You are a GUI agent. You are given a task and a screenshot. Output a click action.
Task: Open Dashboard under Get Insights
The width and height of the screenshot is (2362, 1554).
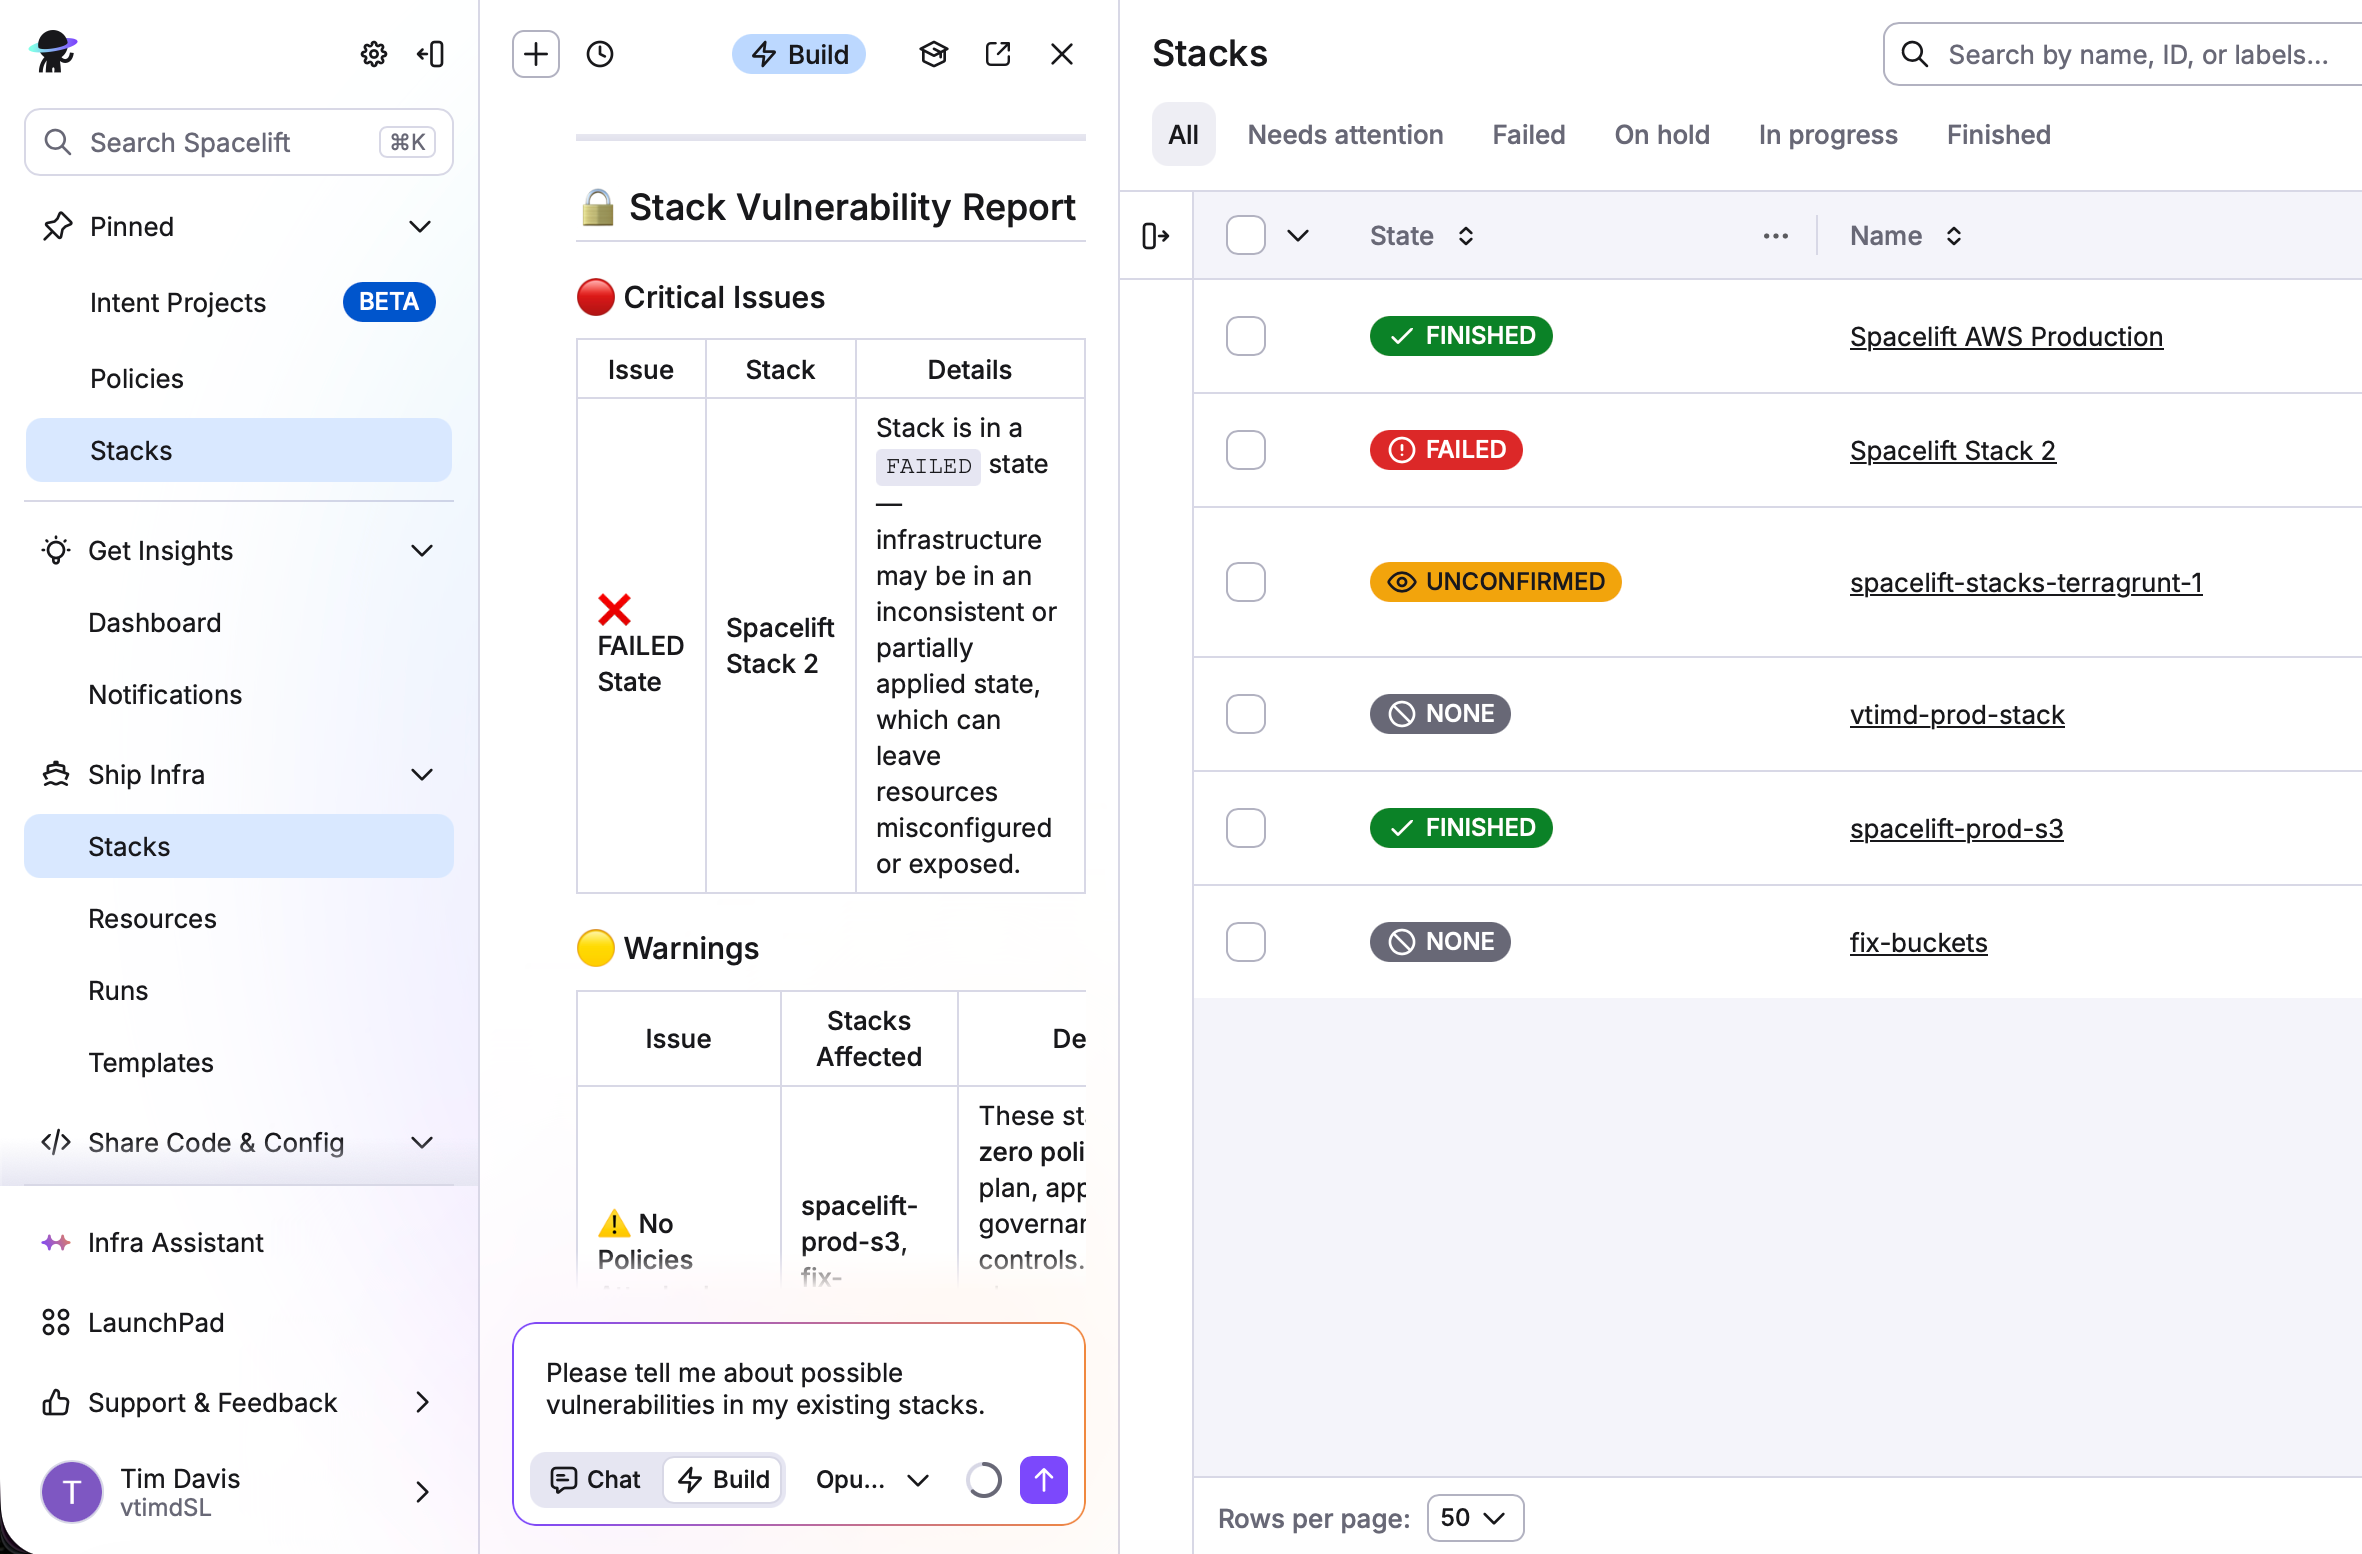coord(239,622)
